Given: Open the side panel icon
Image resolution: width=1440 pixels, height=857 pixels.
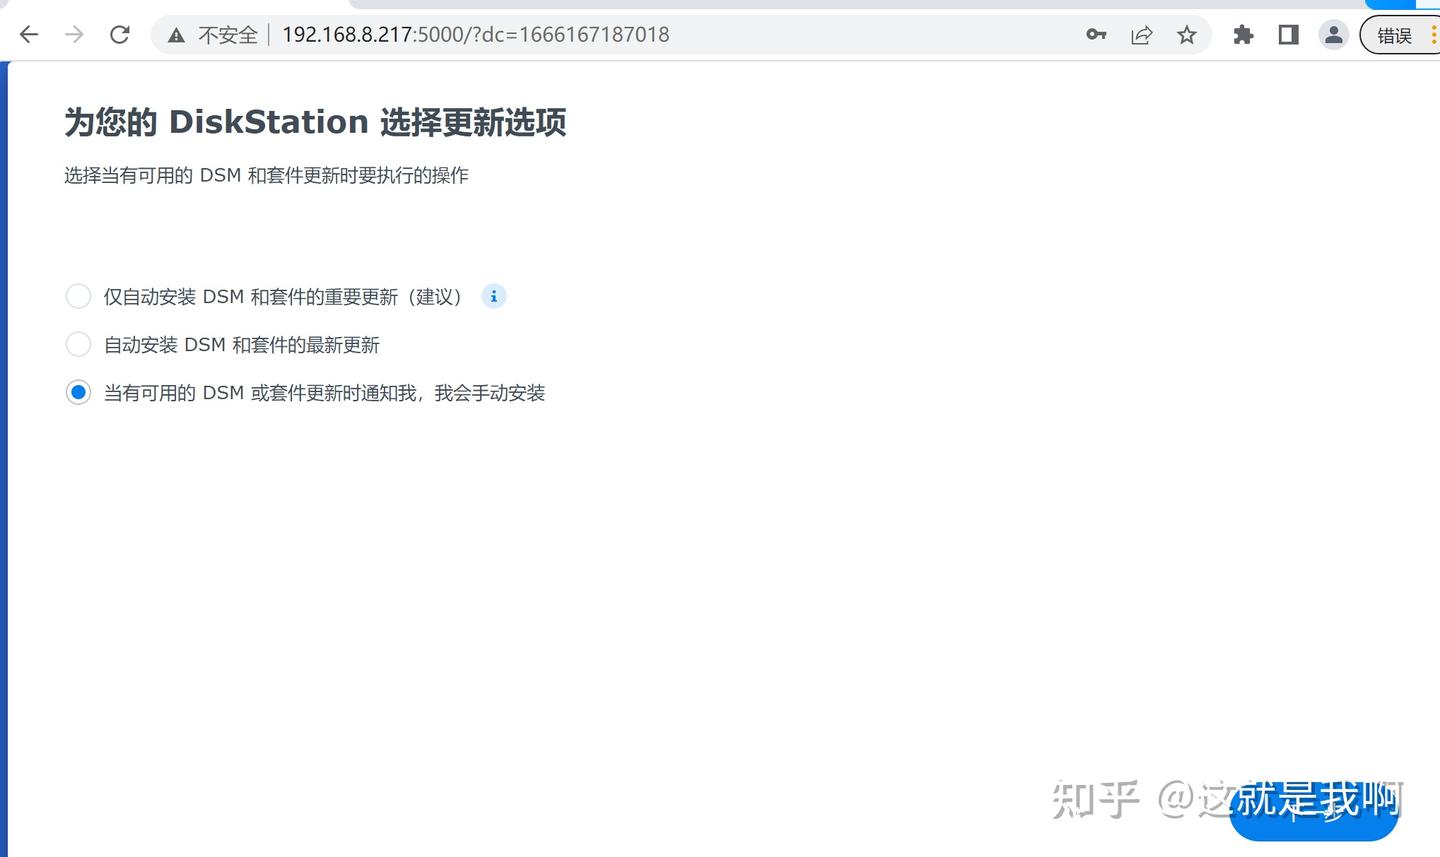Looking at the screenshot, I should (x=1288, y=34).
